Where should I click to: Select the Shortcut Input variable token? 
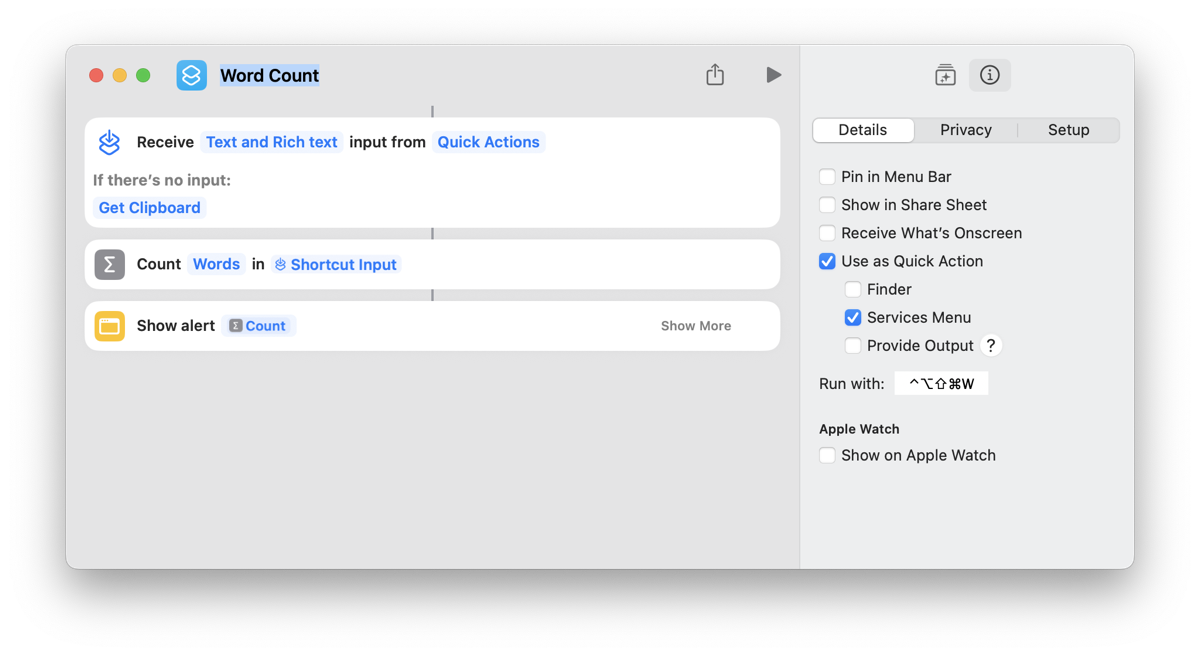pos(335,264)
